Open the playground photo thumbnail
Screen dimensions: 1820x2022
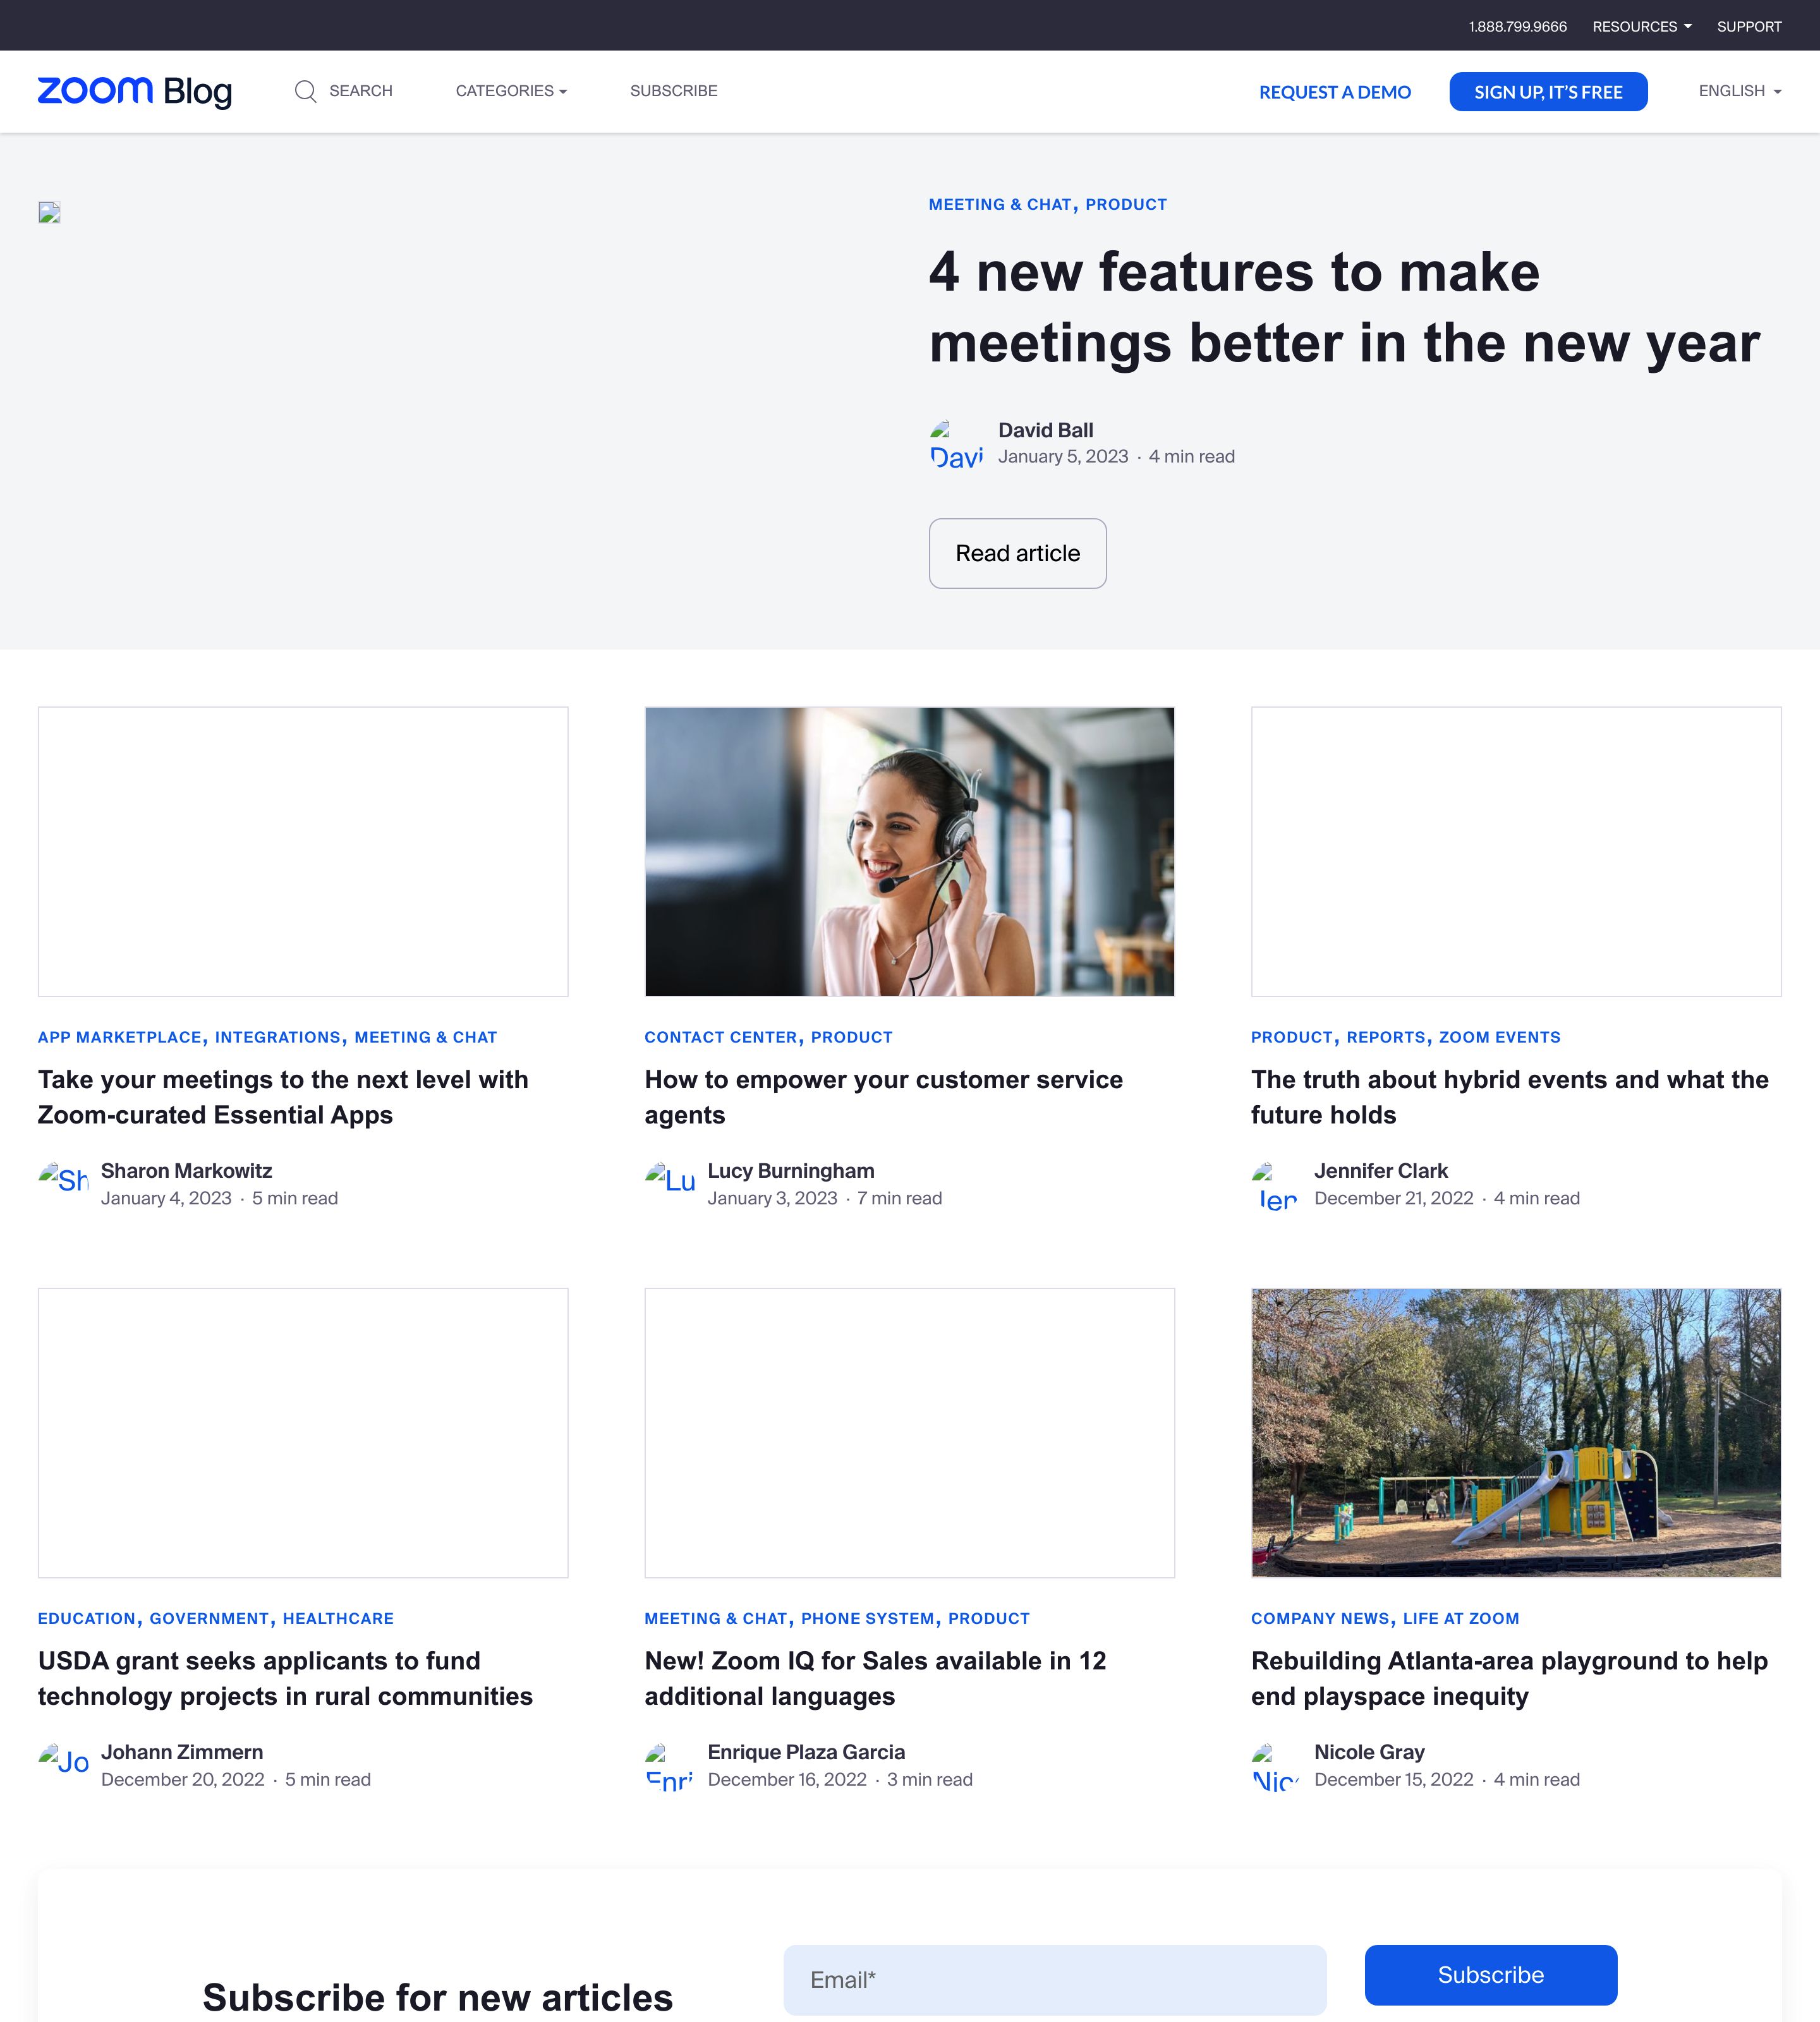click(1516, 1433)
